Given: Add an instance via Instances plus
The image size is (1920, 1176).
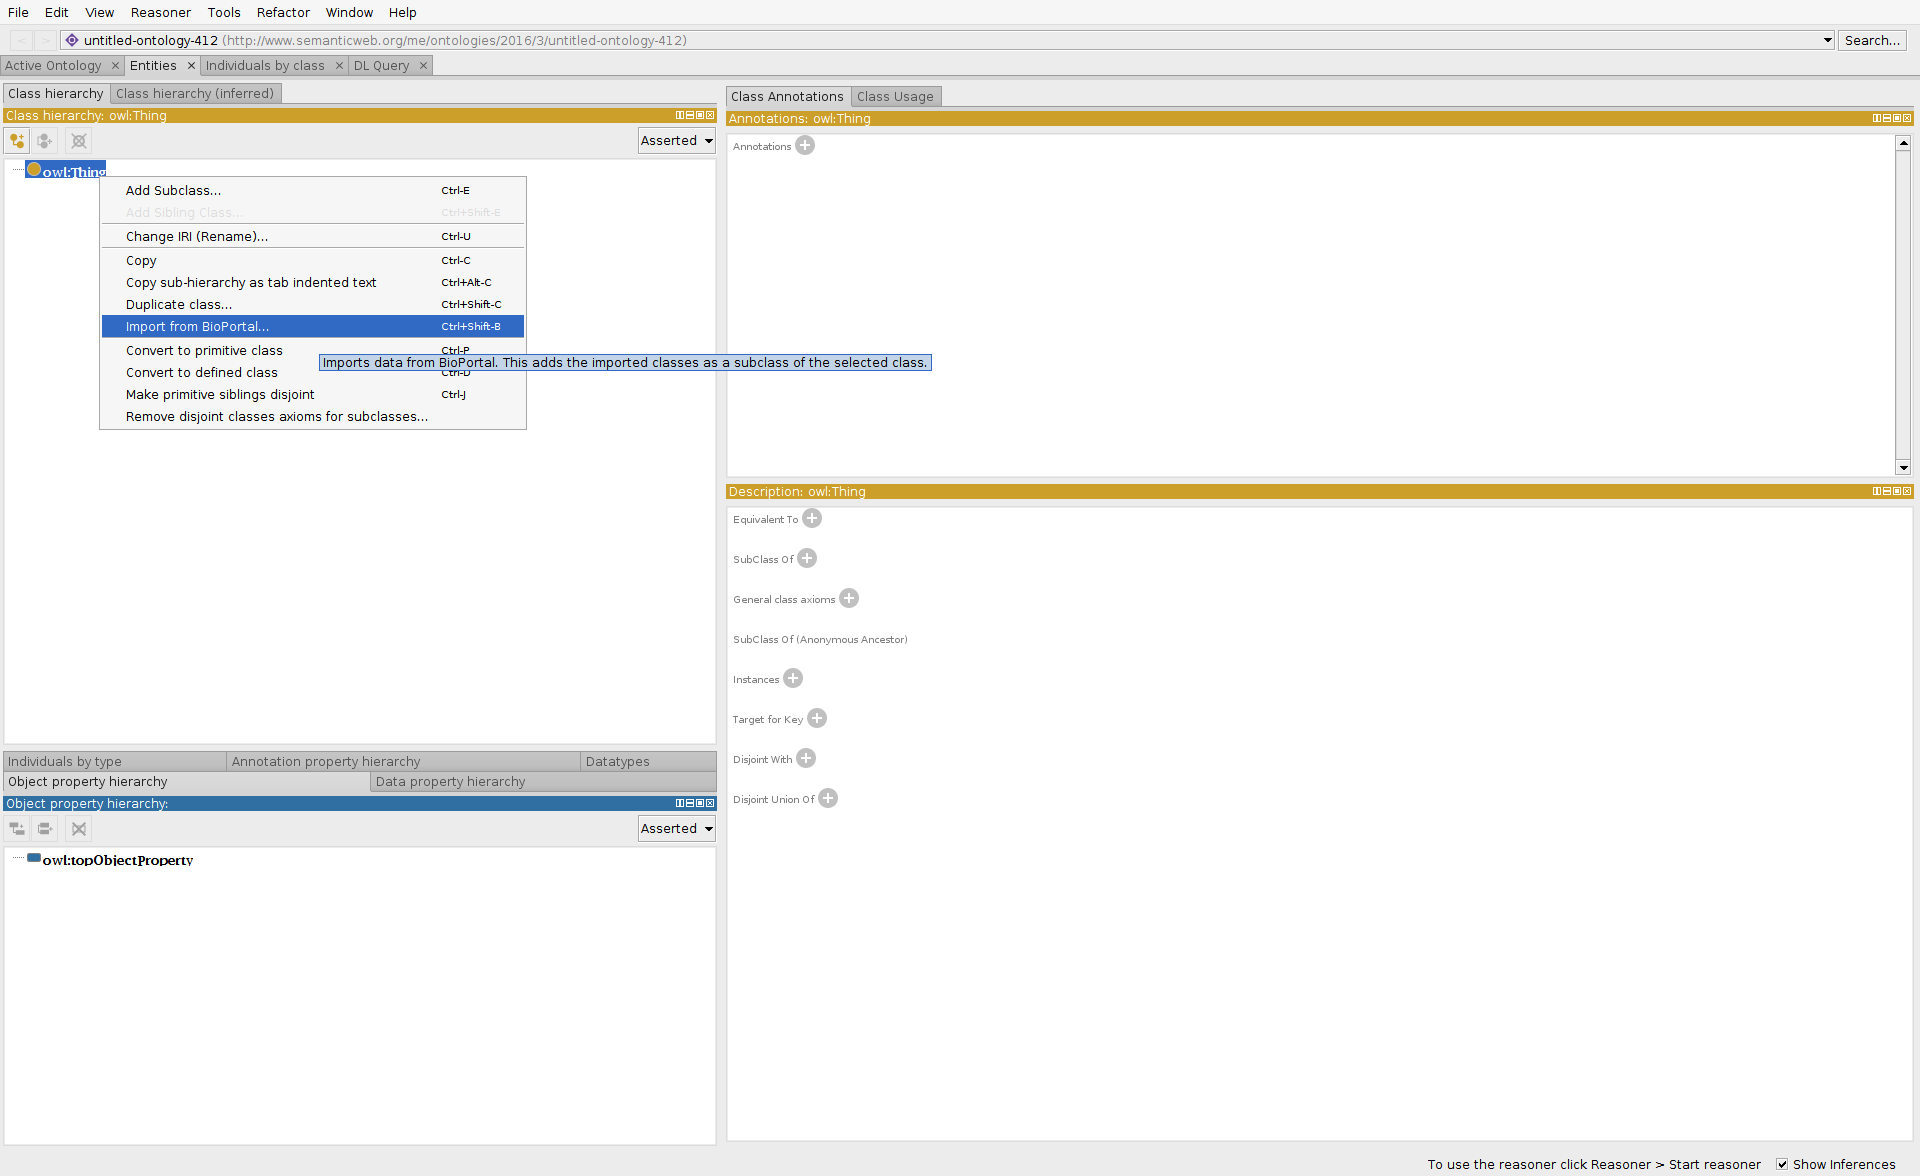Looking at the screenshot, I should coord(793,679).
